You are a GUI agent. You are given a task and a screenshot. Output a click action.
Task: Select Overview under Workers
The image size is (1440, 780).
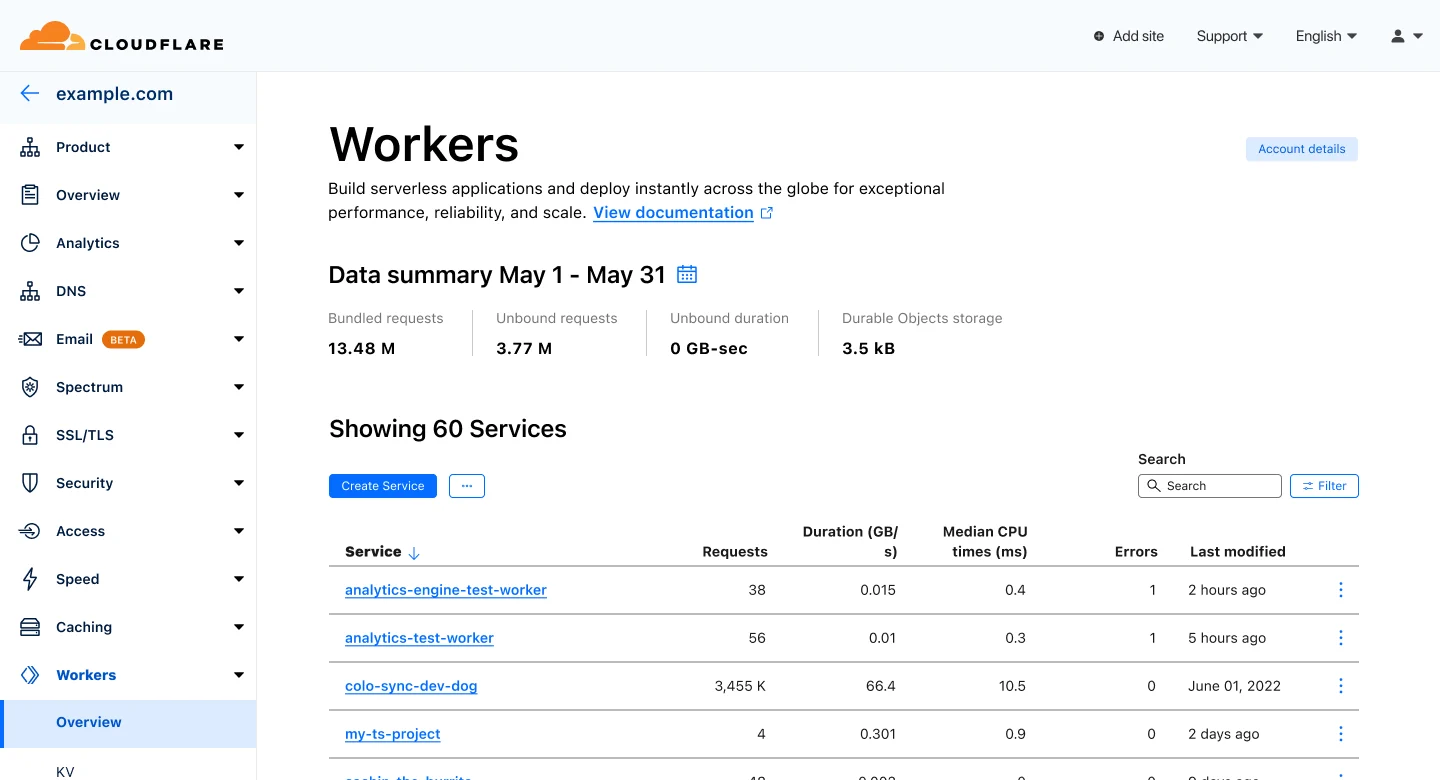128,723
